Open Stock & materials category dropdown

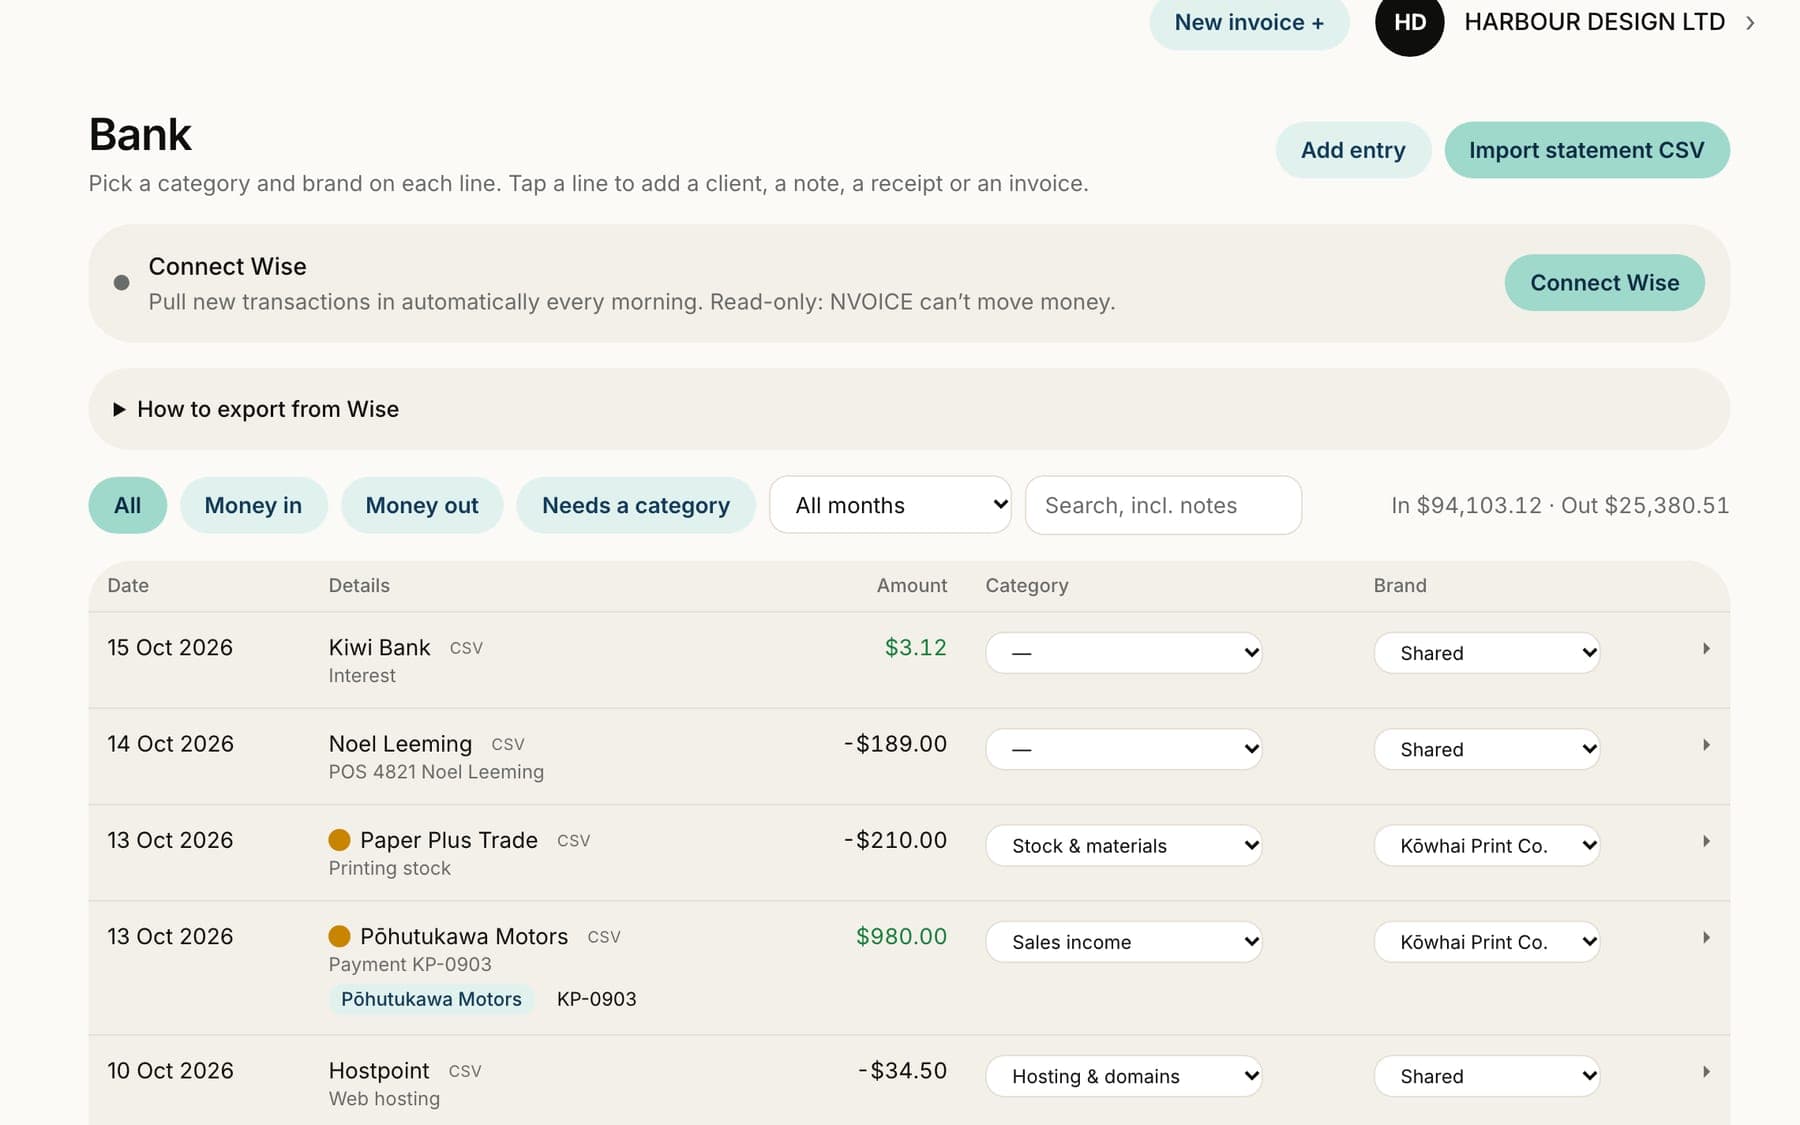pos(1124,845)
